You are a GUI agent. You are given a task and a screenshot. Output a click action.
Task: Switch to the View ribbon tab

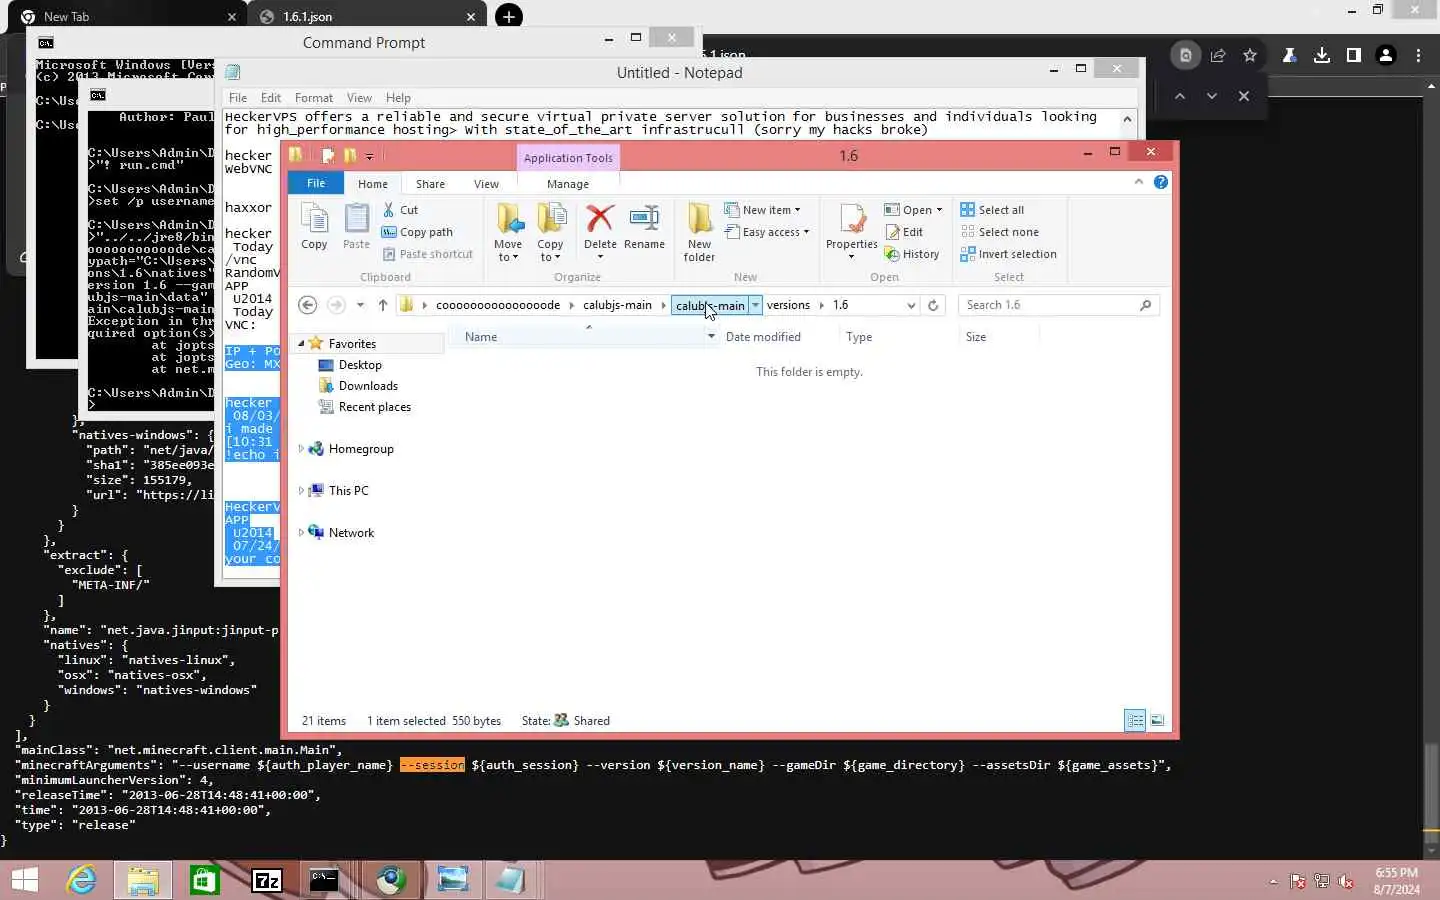486,184
